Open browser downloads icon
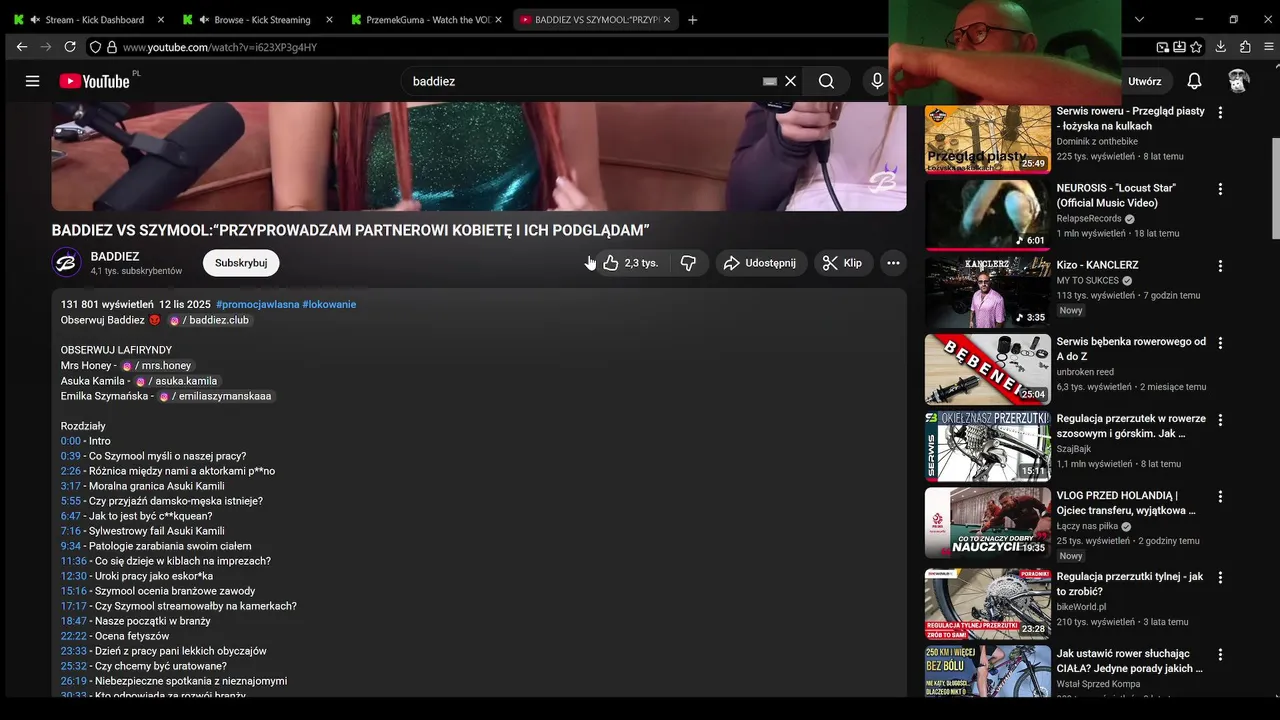The width and height of the screenshot is (1280, 720). [1221, 47]
